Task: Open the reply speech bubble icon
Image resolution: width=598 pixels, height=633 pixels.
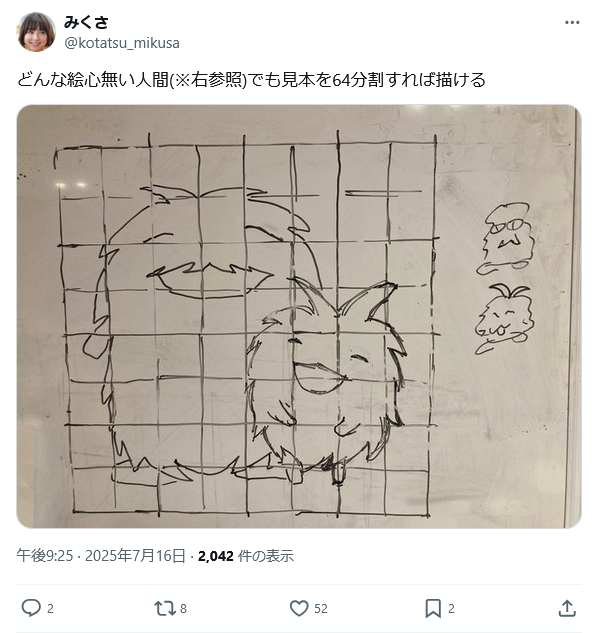Action: click(x=31, y=608)
